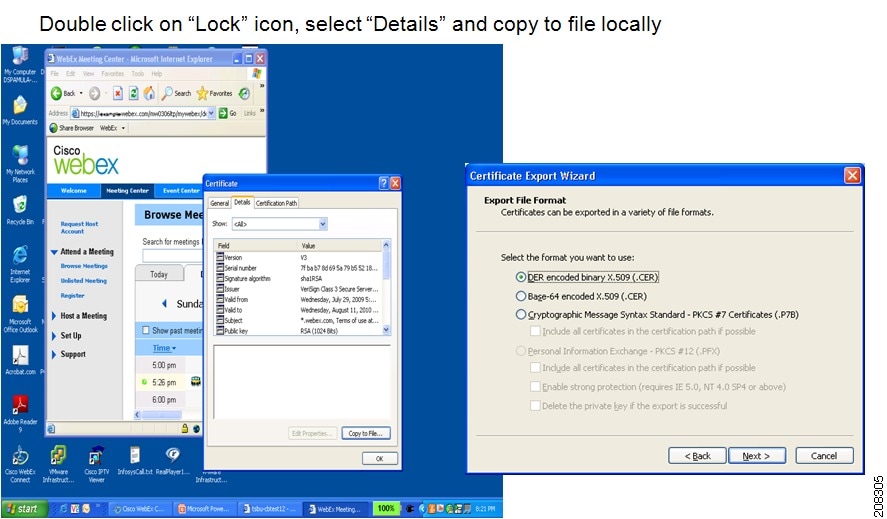Image resolution: width=887 pixels, height=519 pixels.
Task: Open the Meeting Center tab
Action: point(127,191)
